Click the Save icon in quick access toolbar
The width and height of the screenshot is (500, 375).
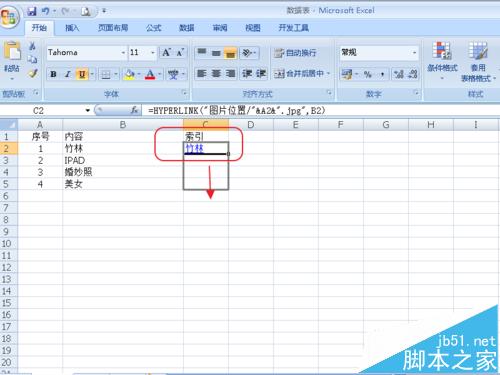[32, 11]
